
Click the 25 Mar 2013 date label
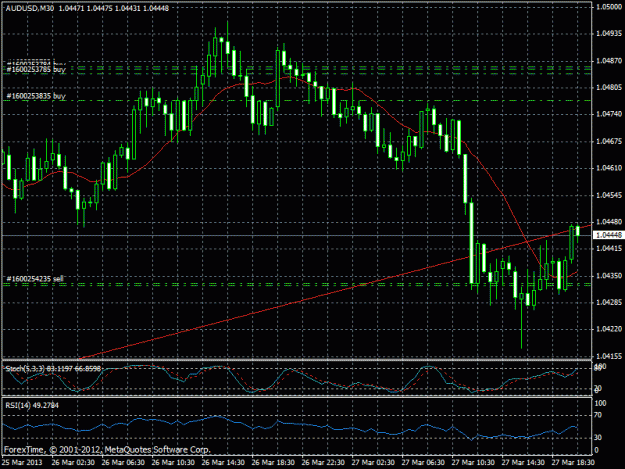click(22, 463)
